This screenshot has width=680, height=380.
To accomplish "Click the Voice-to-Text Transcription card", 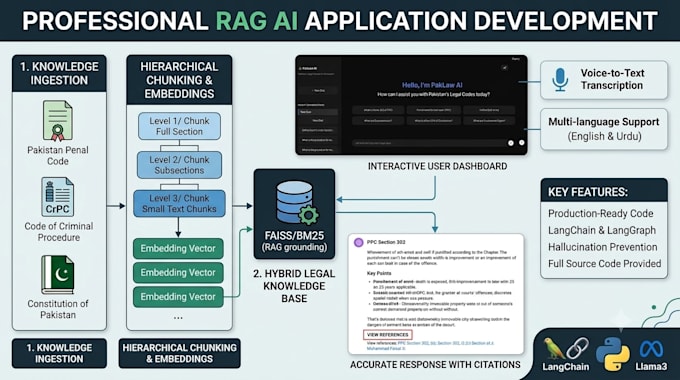I will click(x=604, y=80).
